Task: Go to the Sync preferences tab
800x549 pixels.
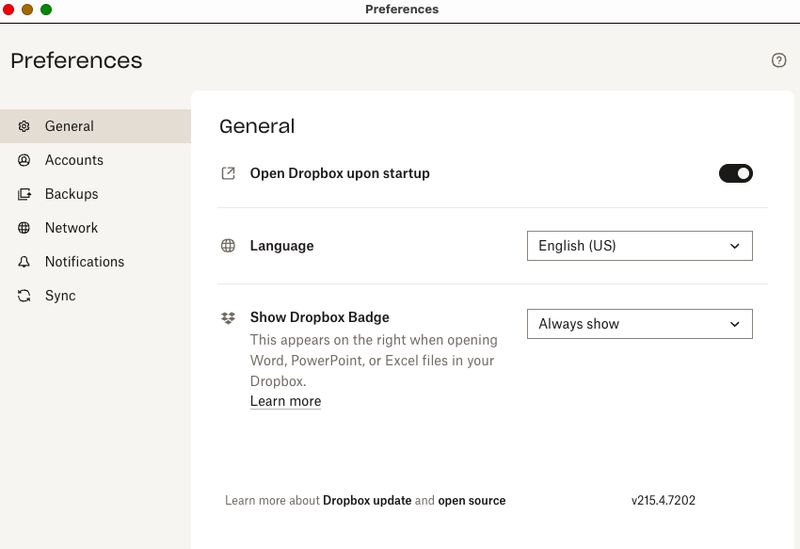Action: (60, 297)
